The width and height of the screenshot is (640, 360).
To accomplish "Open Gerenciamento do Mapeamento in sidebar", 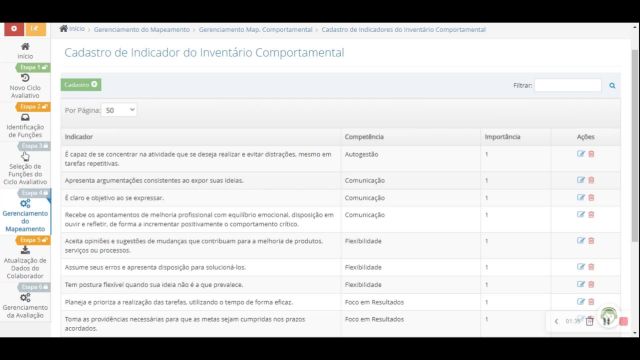I will click(x=25, y=216).
